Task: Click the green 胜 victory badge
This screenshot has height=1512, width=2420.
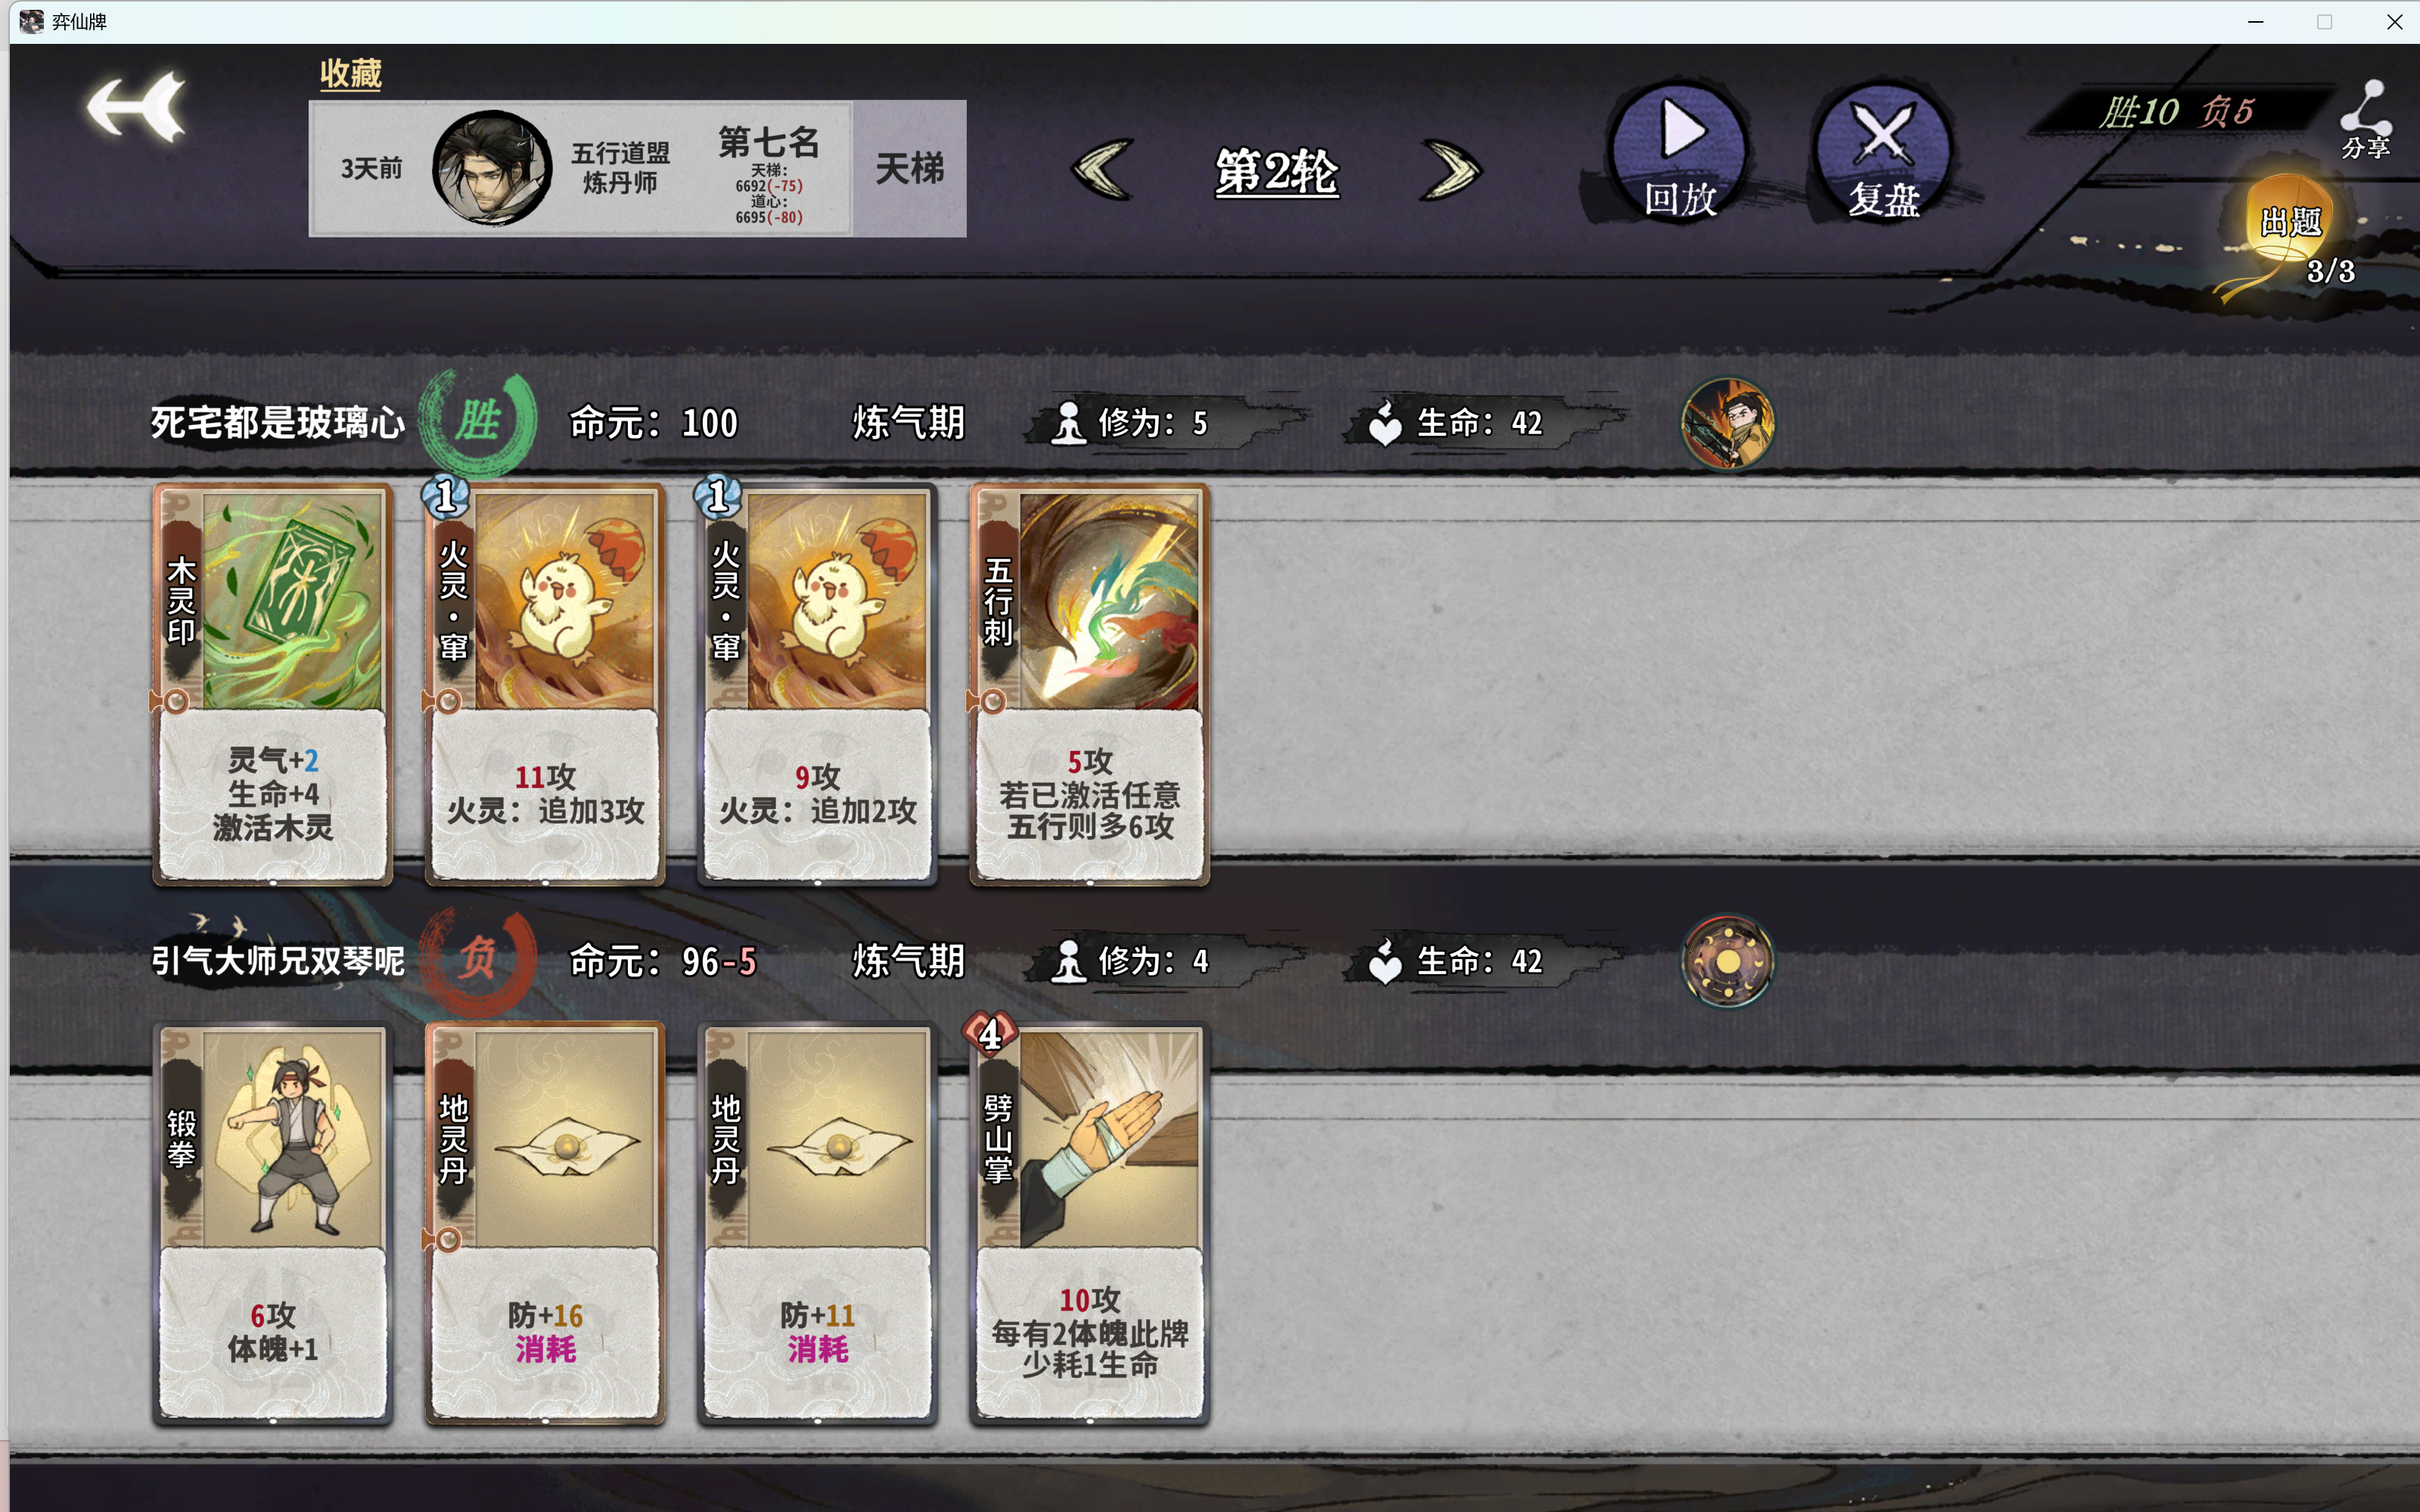Action: [x=477, y=421]
